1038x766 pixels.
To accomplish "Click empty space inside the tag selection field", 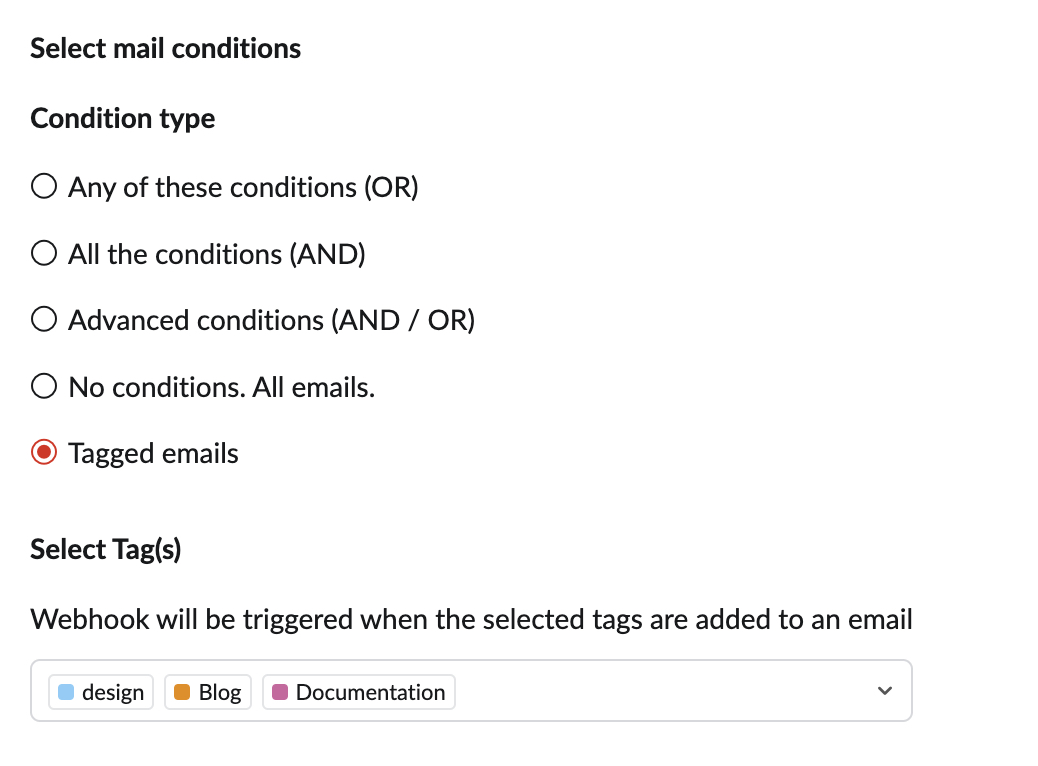I will (662, 691).
